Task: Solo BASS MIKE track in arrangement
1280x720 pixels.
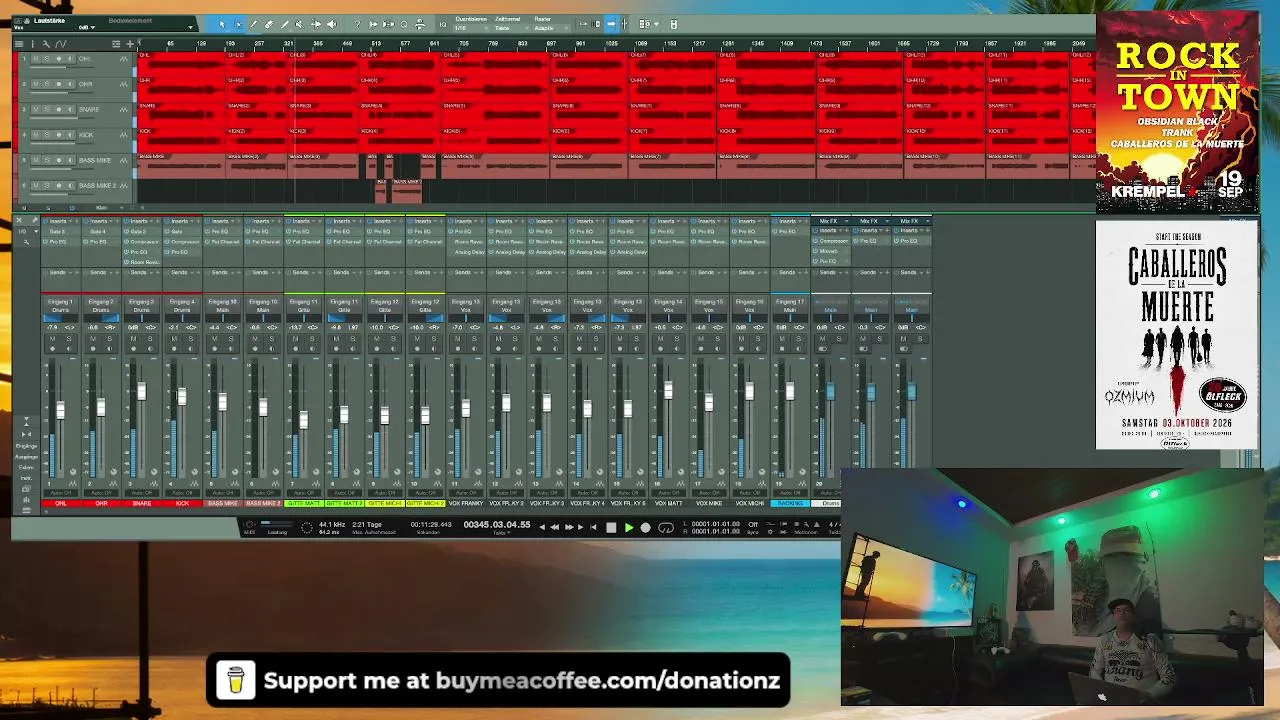Action: click(x=46, y=160)
